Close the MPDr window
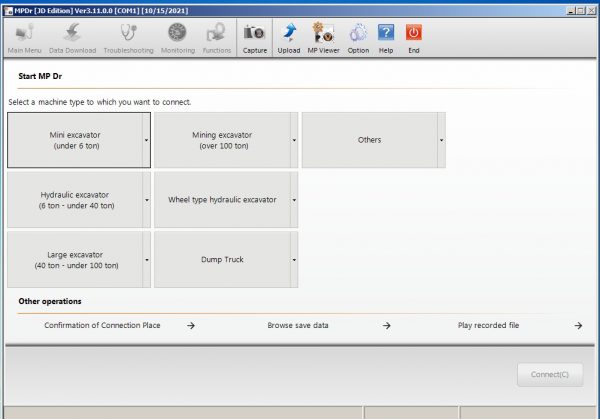The height and width of the screenshot is (419, 600). 591,11
